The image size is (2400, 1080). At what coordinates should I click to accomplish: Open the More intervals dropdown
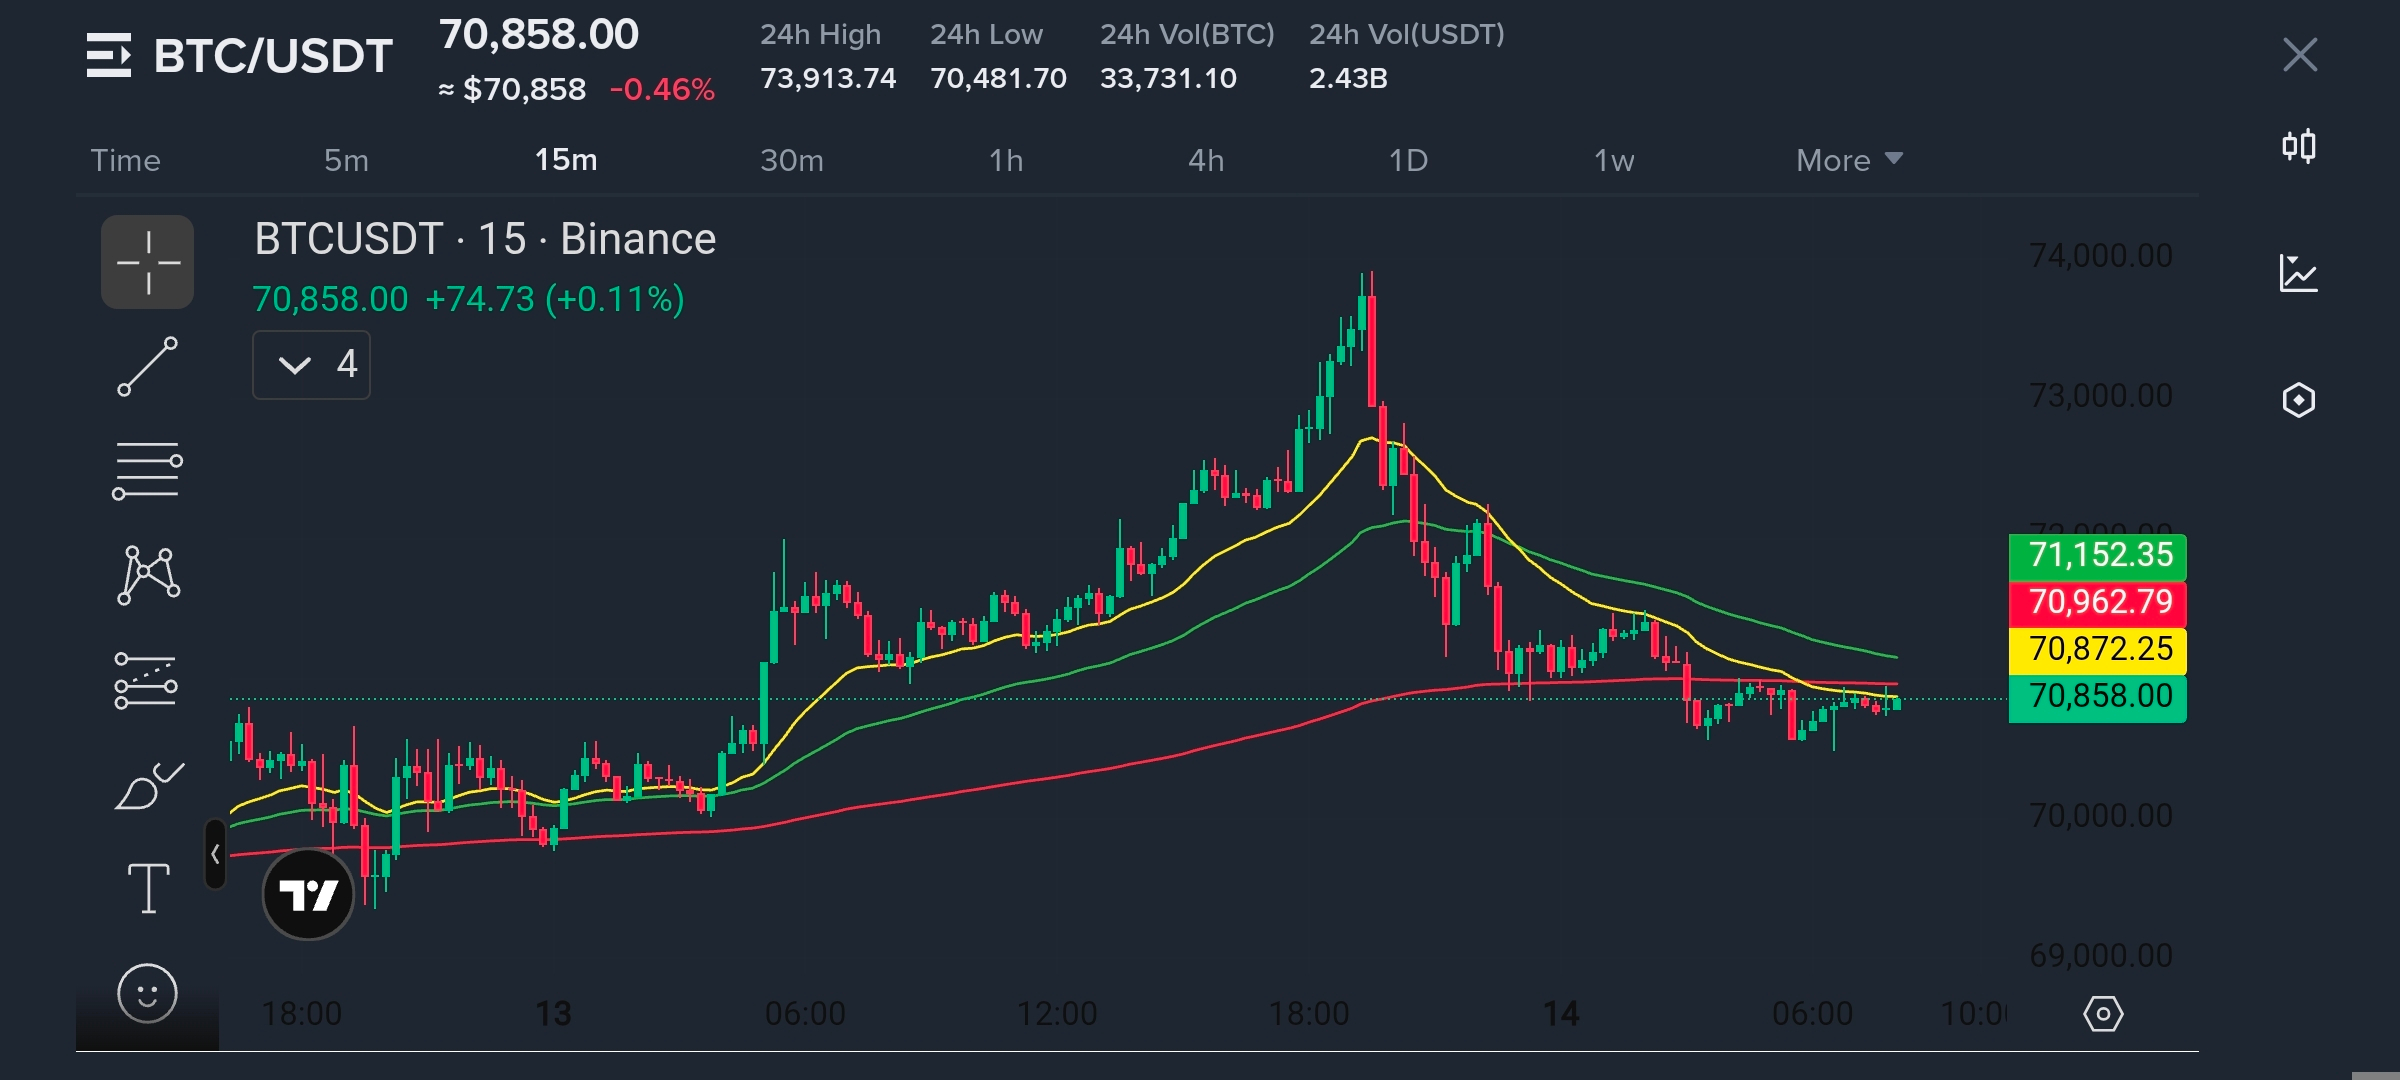pyautogui.click(x=1848, y=160)
